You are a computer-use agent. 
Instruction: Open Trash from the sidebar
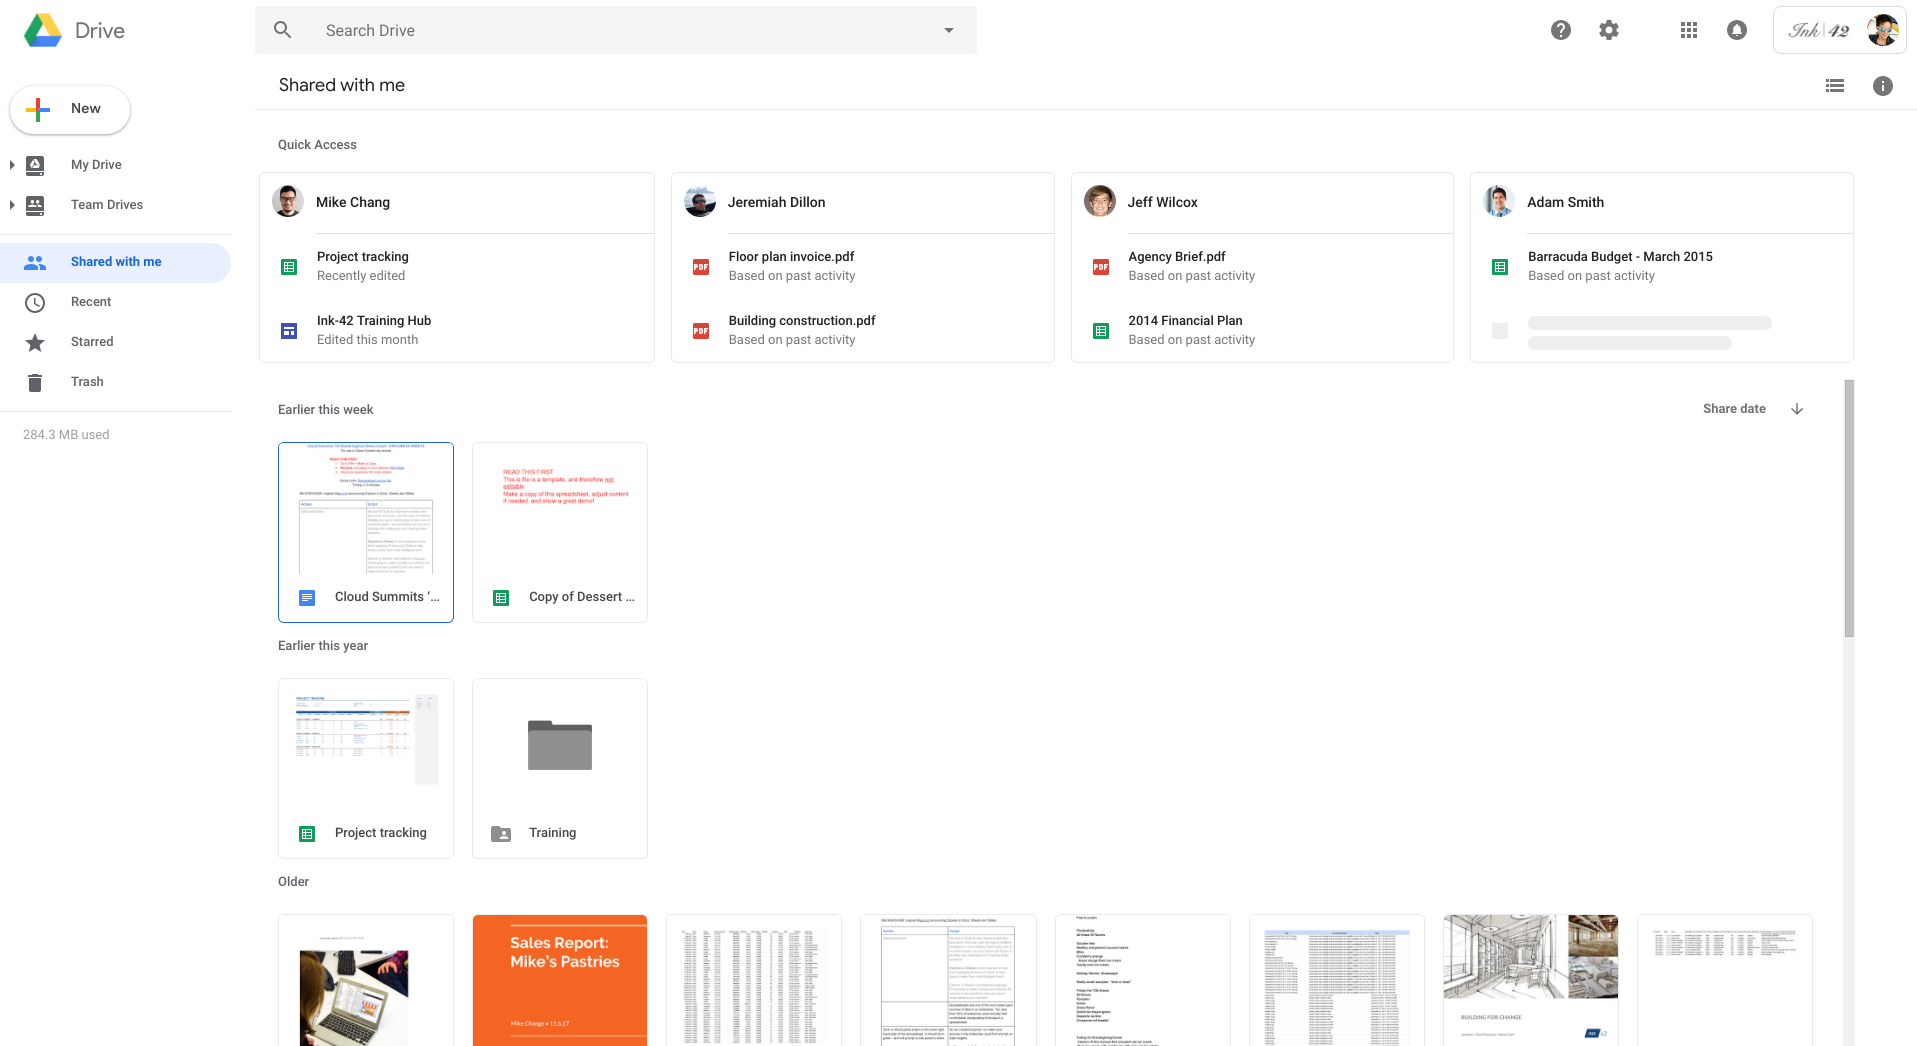coord(87,381)
